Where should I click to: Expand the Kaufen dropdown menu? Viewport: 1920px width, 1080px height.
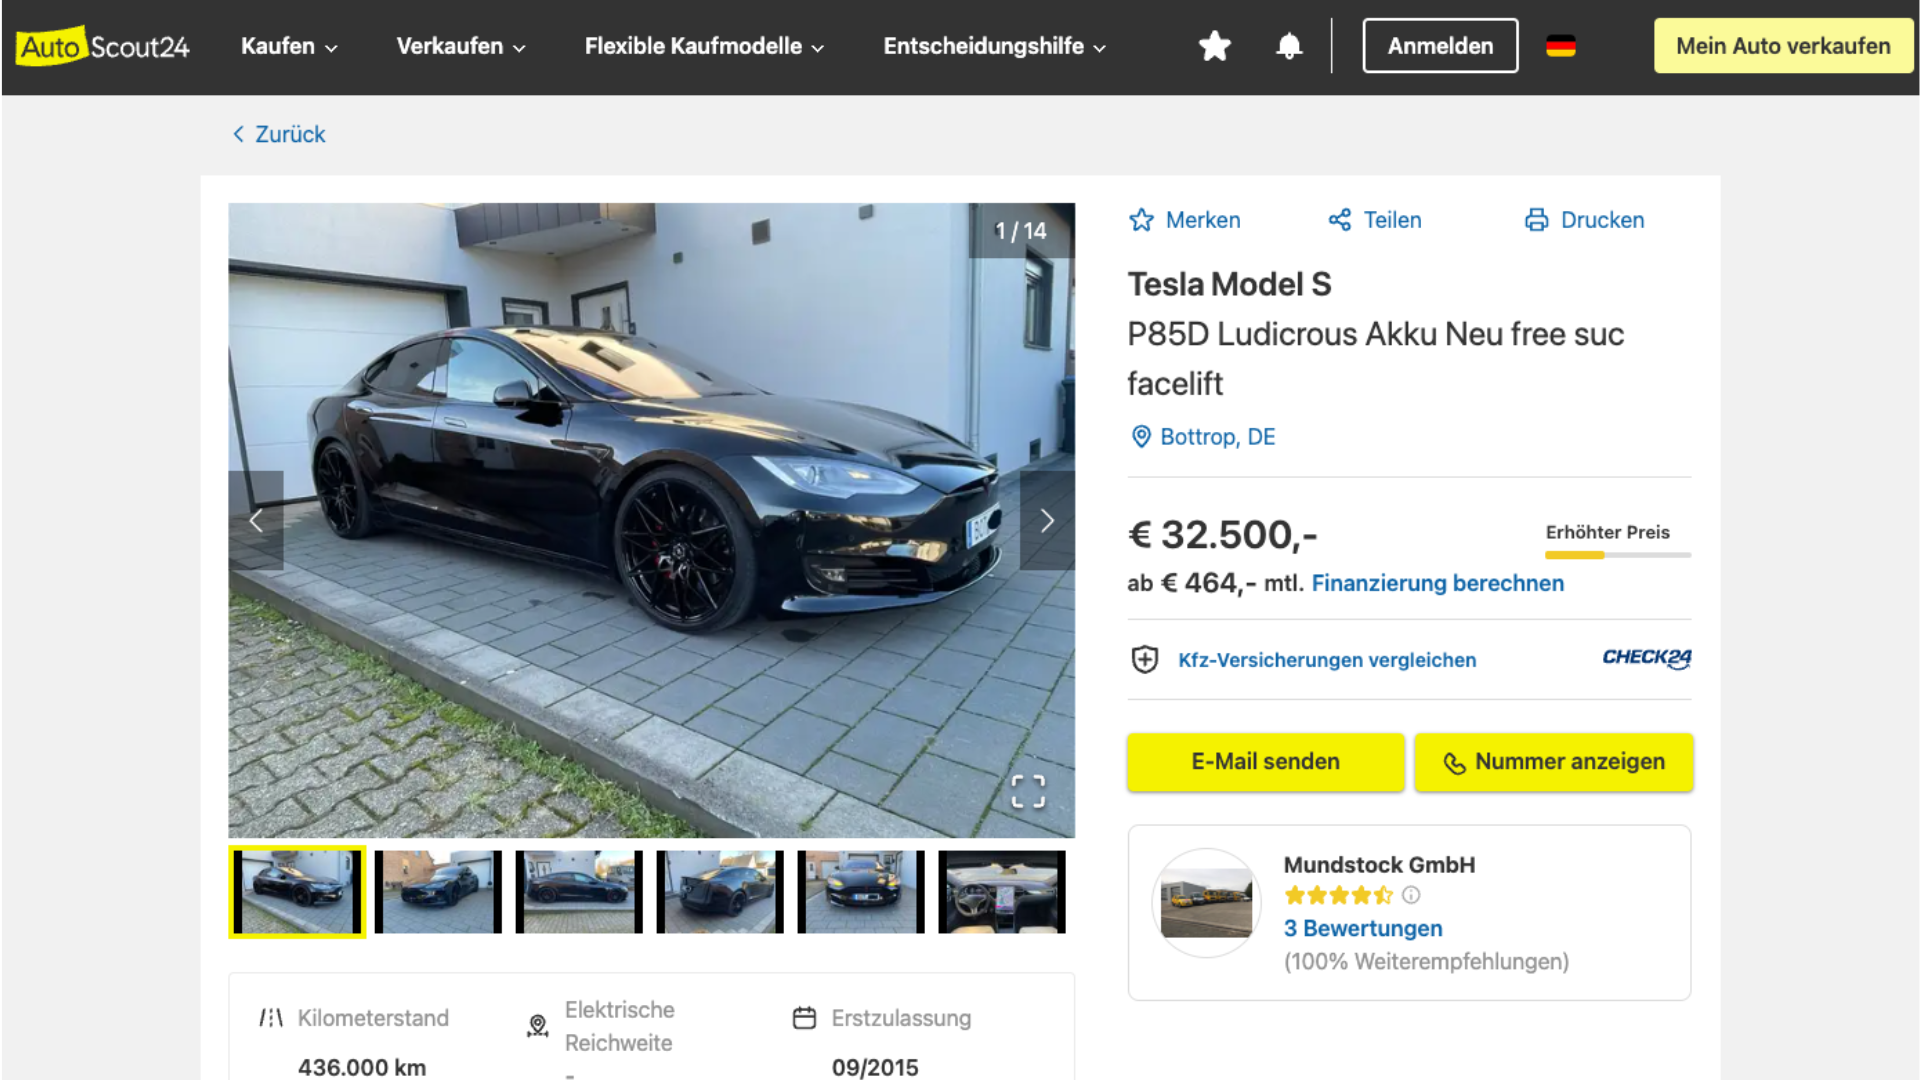click(x=289, y=46)
